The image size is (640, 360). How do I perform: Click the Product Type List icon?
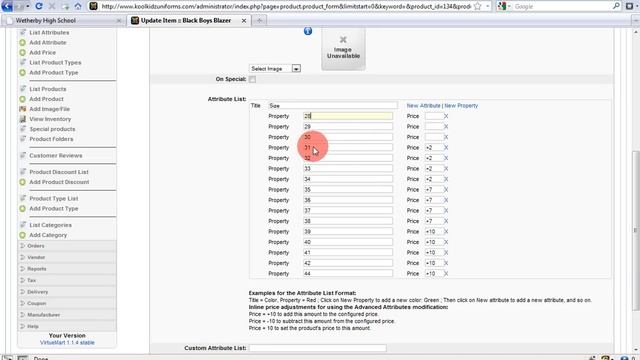coord(22,198)
